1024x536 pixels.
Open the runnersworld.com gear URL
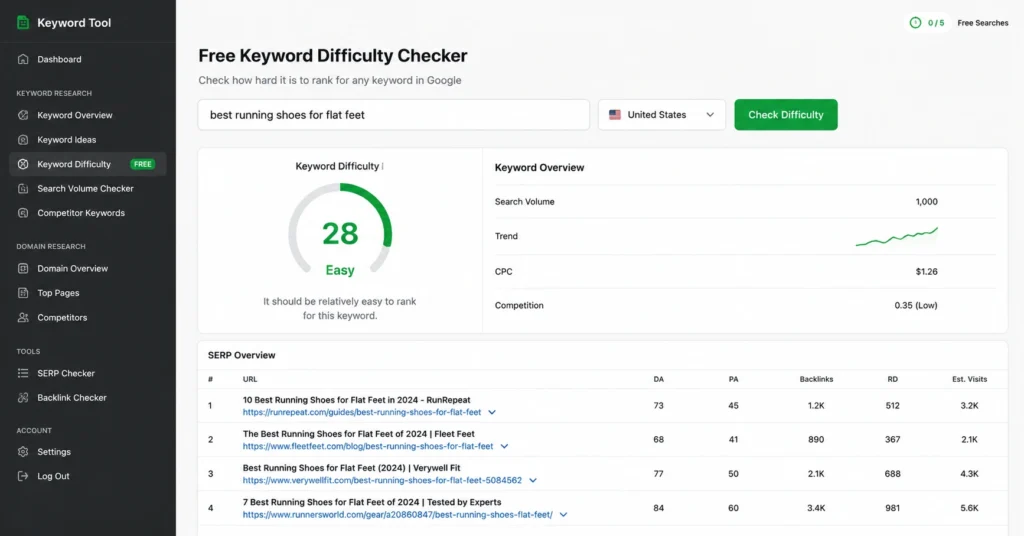398,515
